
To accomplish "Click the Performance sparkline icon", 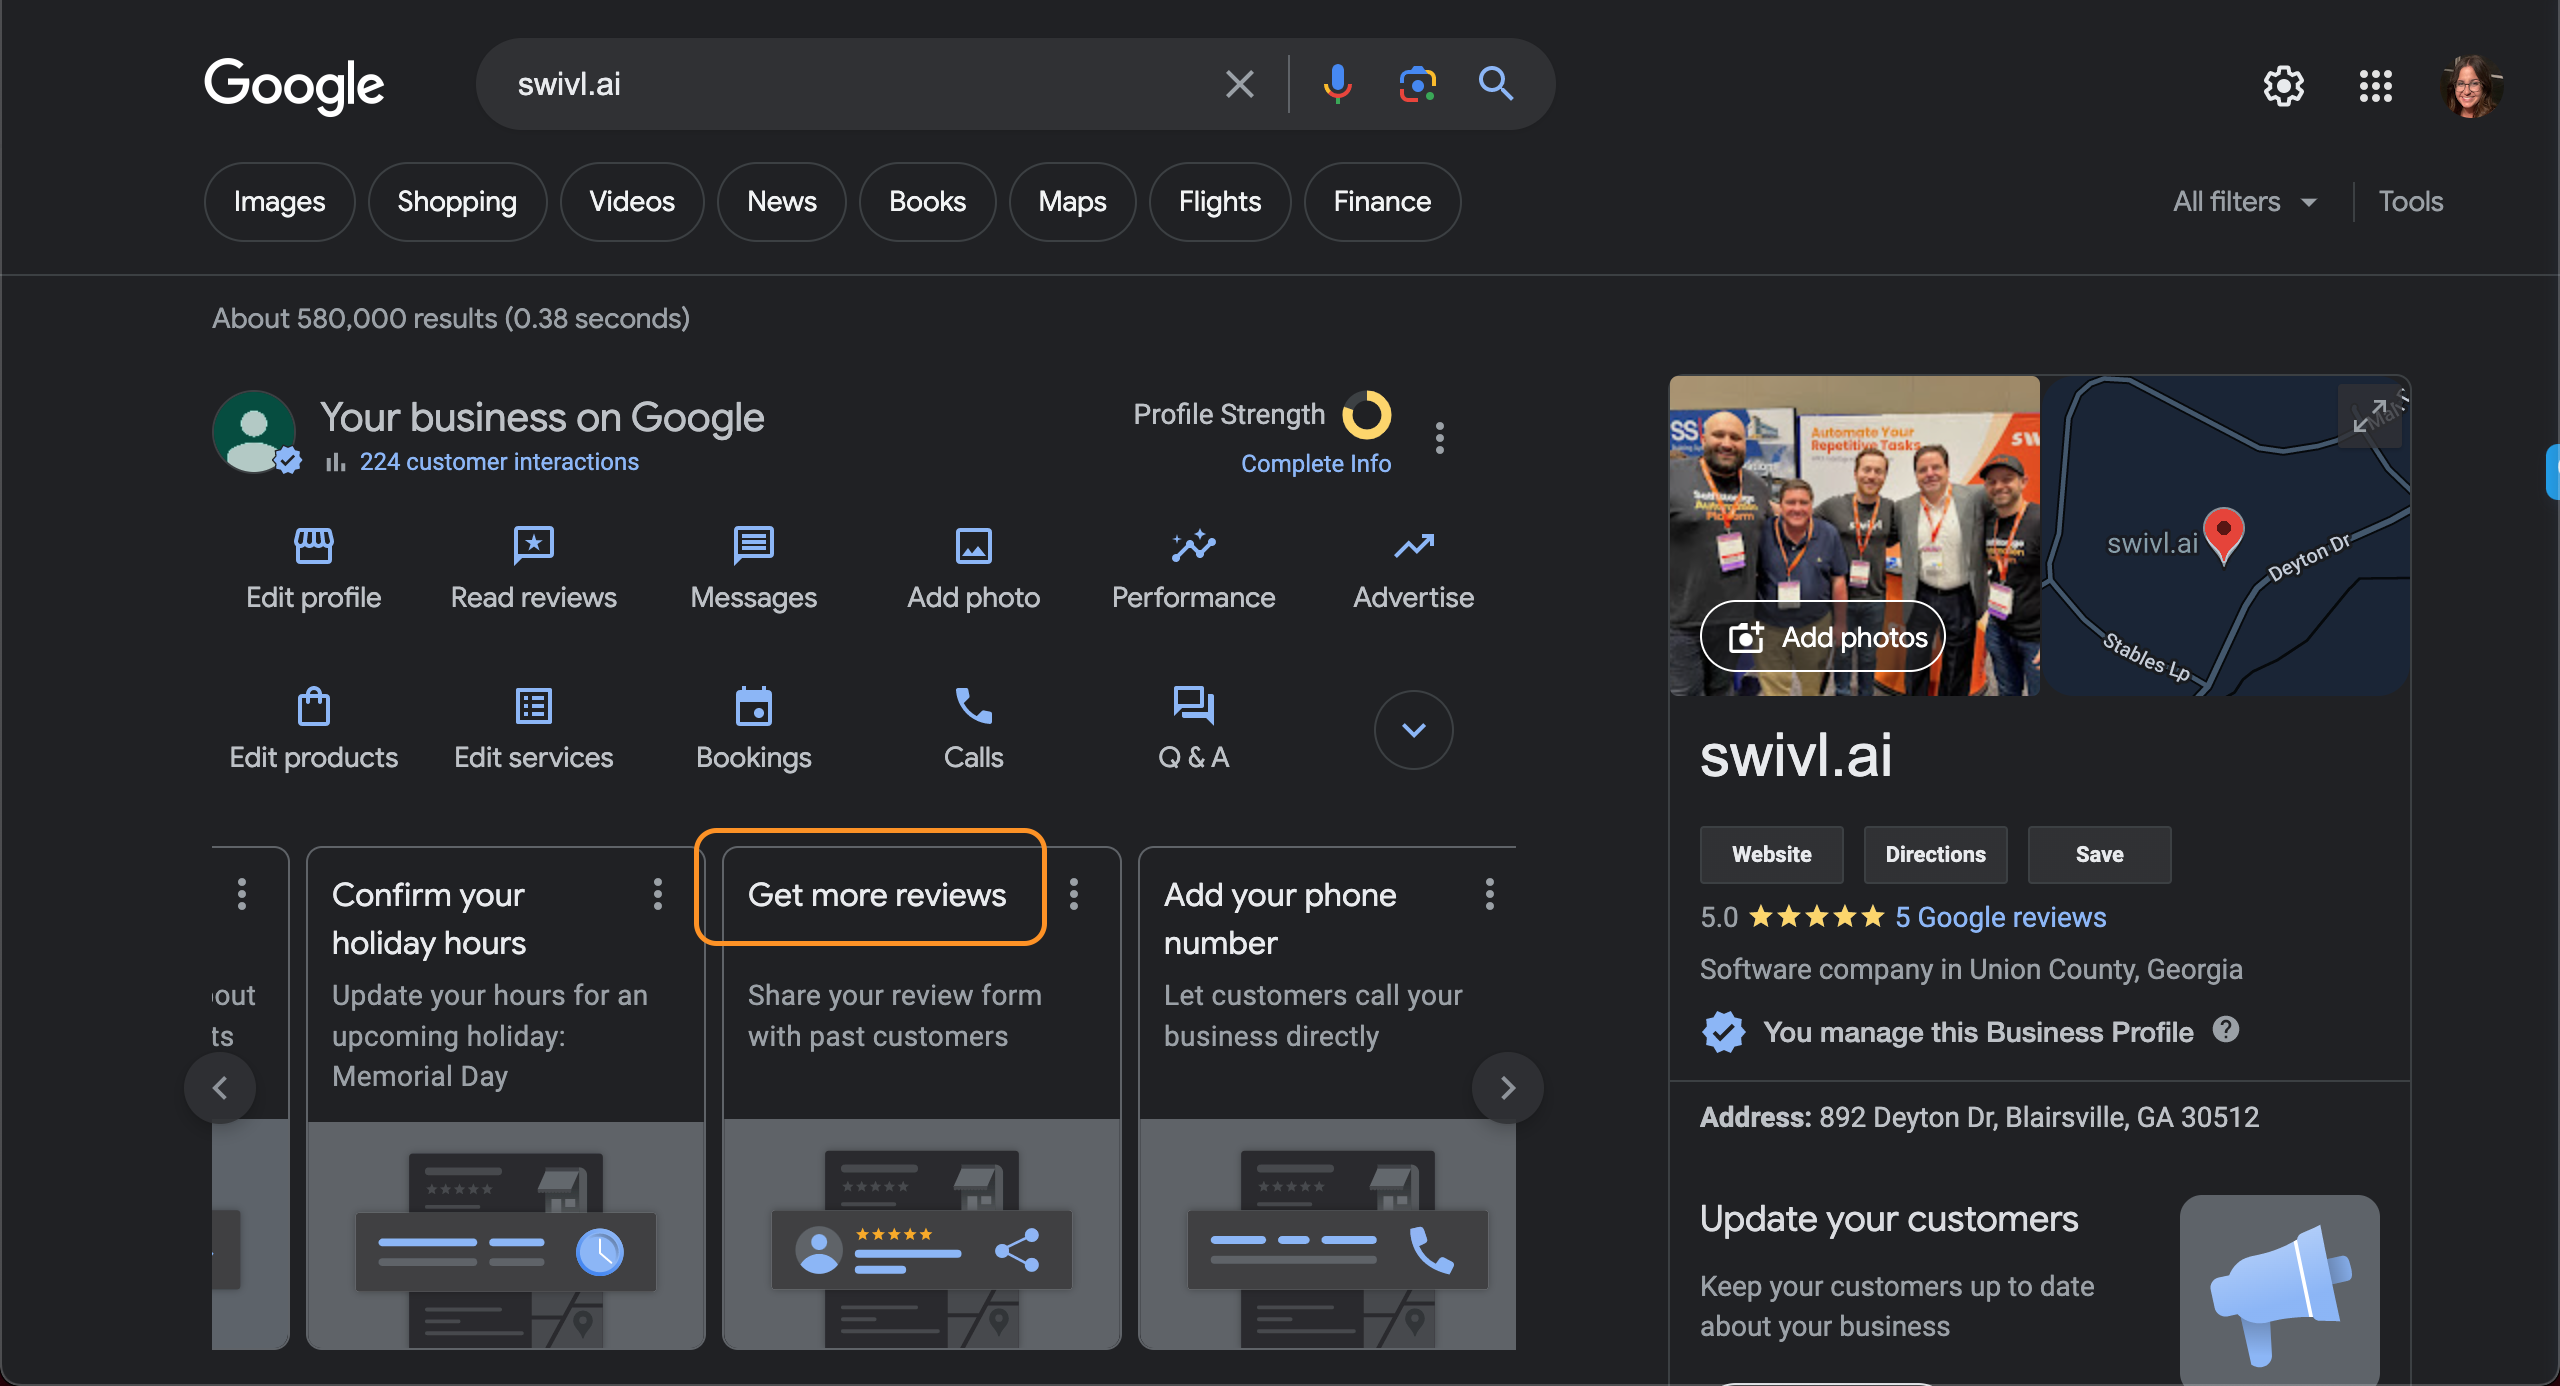I will pos(1193,546).
